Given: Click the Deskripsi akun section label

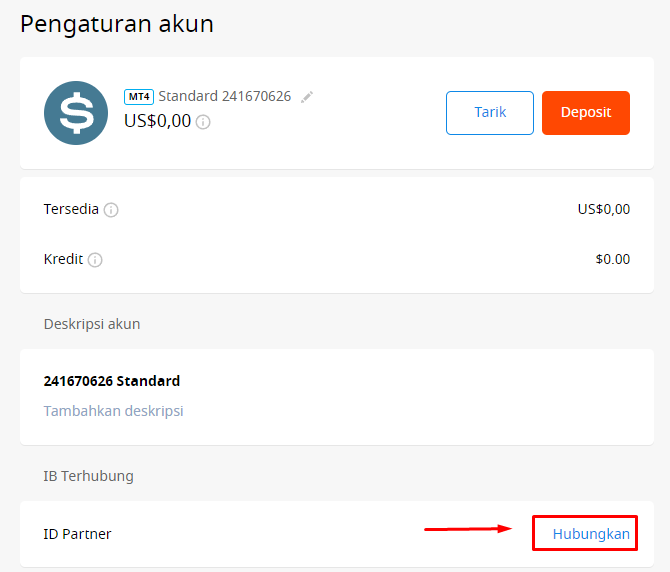Looking at the screenshot, I should [x=92, y=324].
